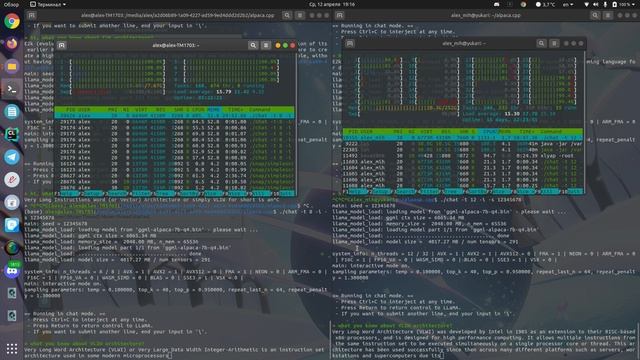
Task: Launch Firefox from the dock
Action: [12, 43]
